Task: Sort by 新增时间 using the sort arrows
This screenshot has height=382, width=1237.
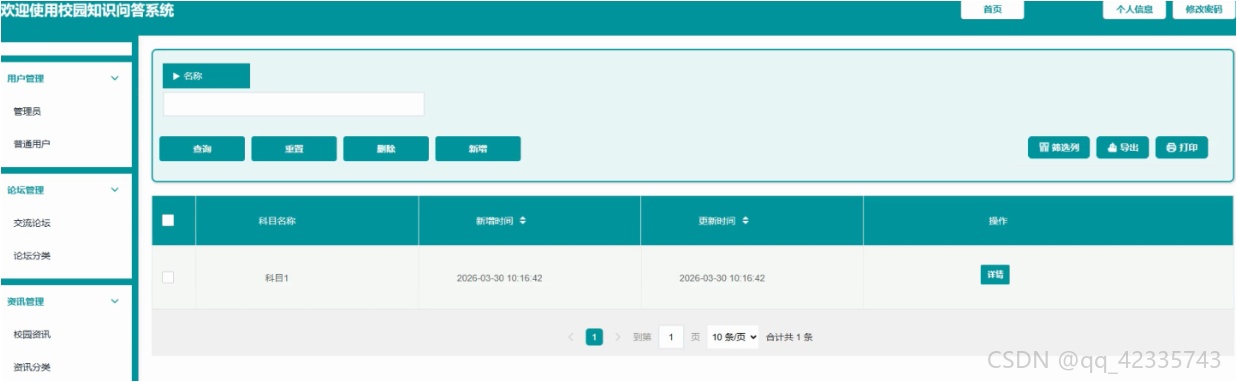Action: pos(522,221)
